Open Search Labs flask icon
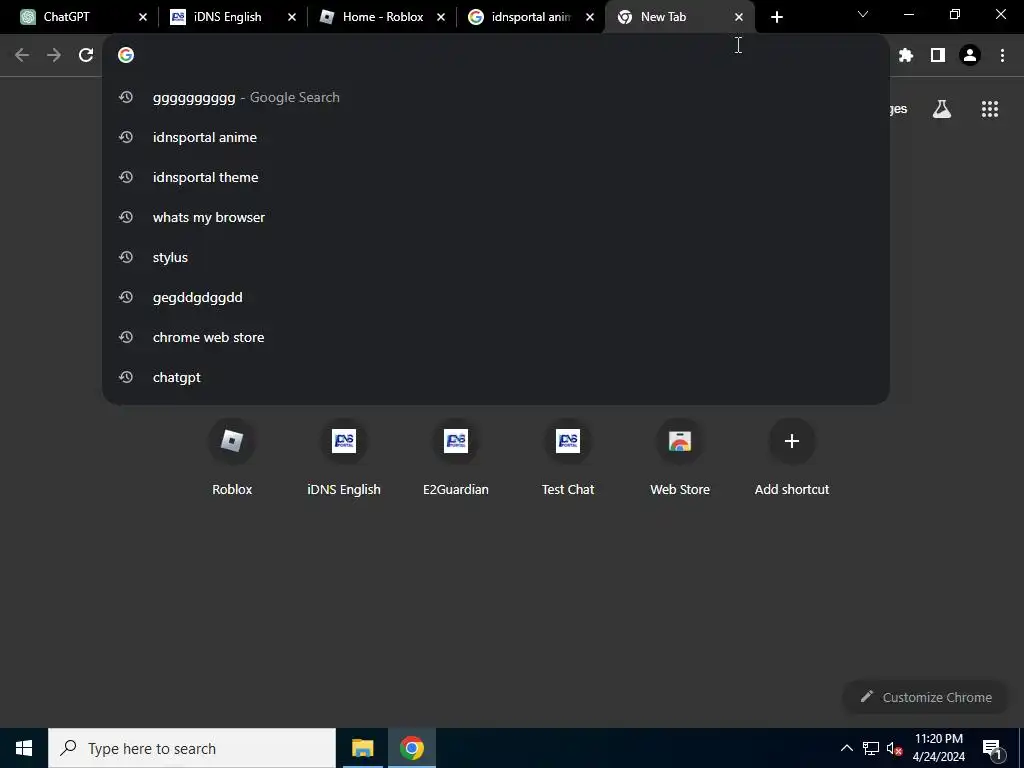This screenshot has width=1024, height=768. click(x=942, y=109)
